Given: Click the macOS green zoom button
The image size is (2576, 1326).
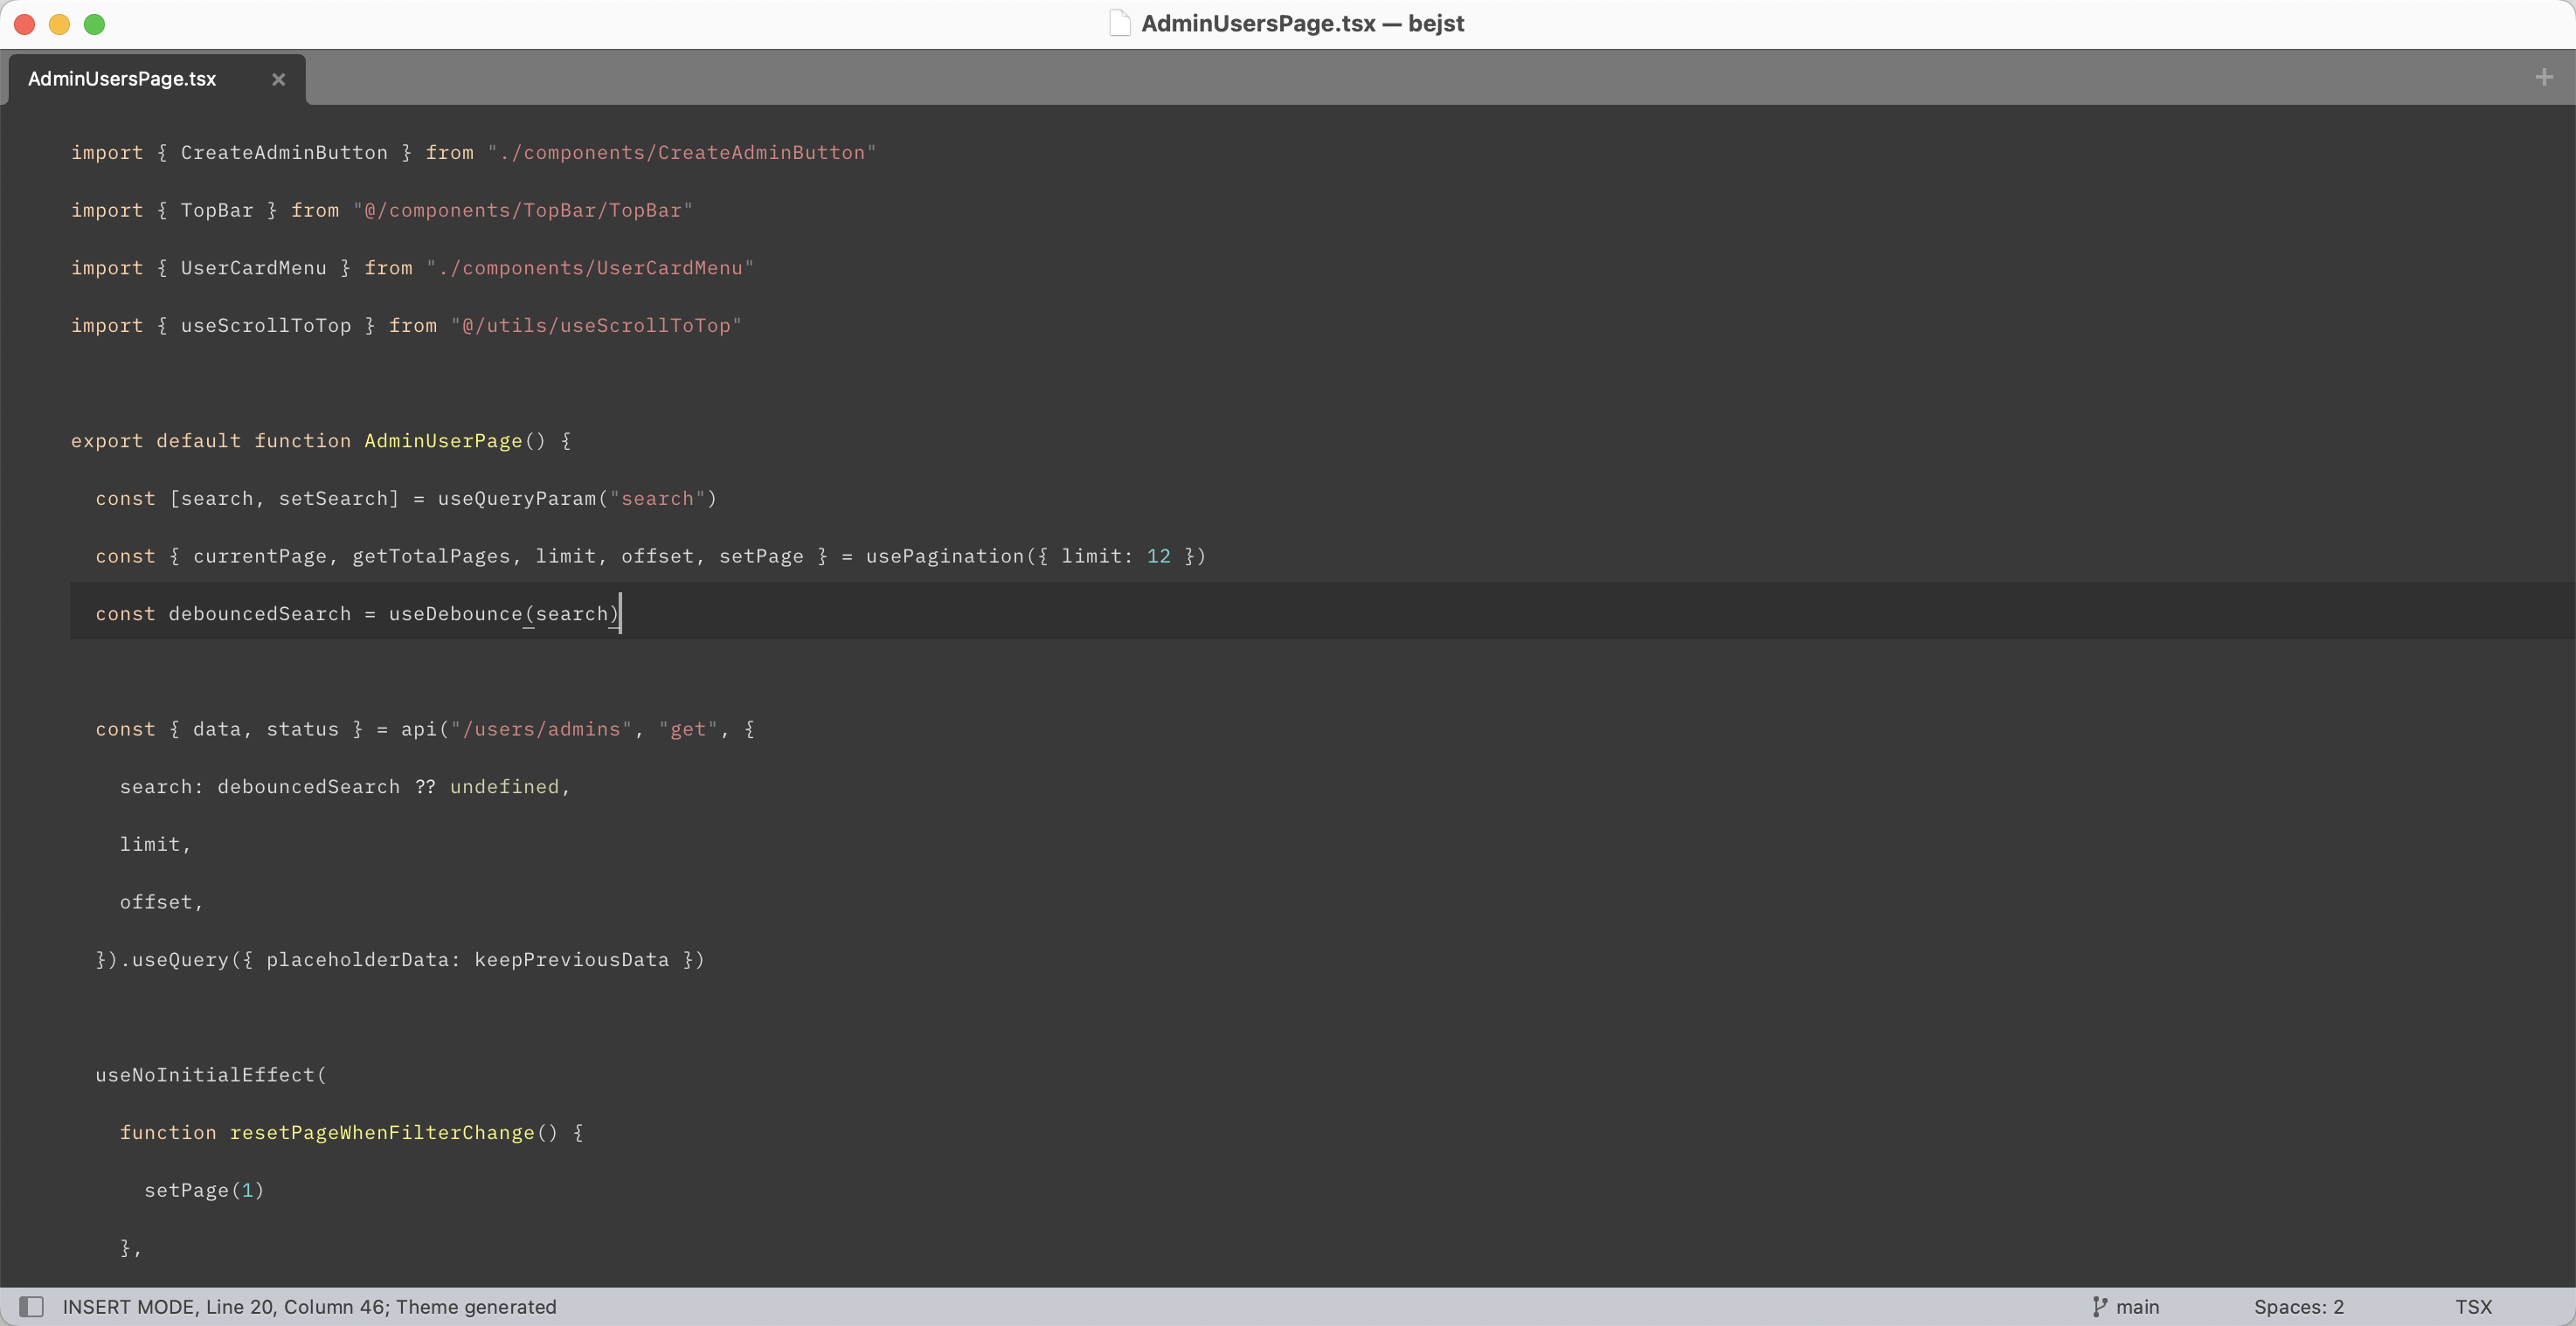Looking at the screenshot, I should click(x=94, y=24).
